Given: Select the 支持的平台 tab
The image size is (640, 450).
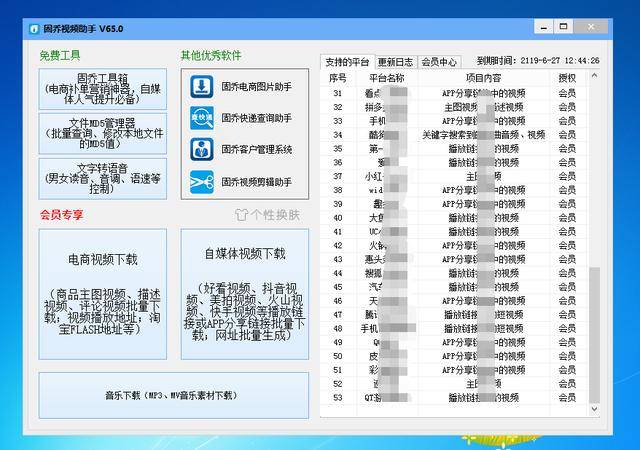Looking at the screenshot, I should pyautogui.click(x=348, y=61).
